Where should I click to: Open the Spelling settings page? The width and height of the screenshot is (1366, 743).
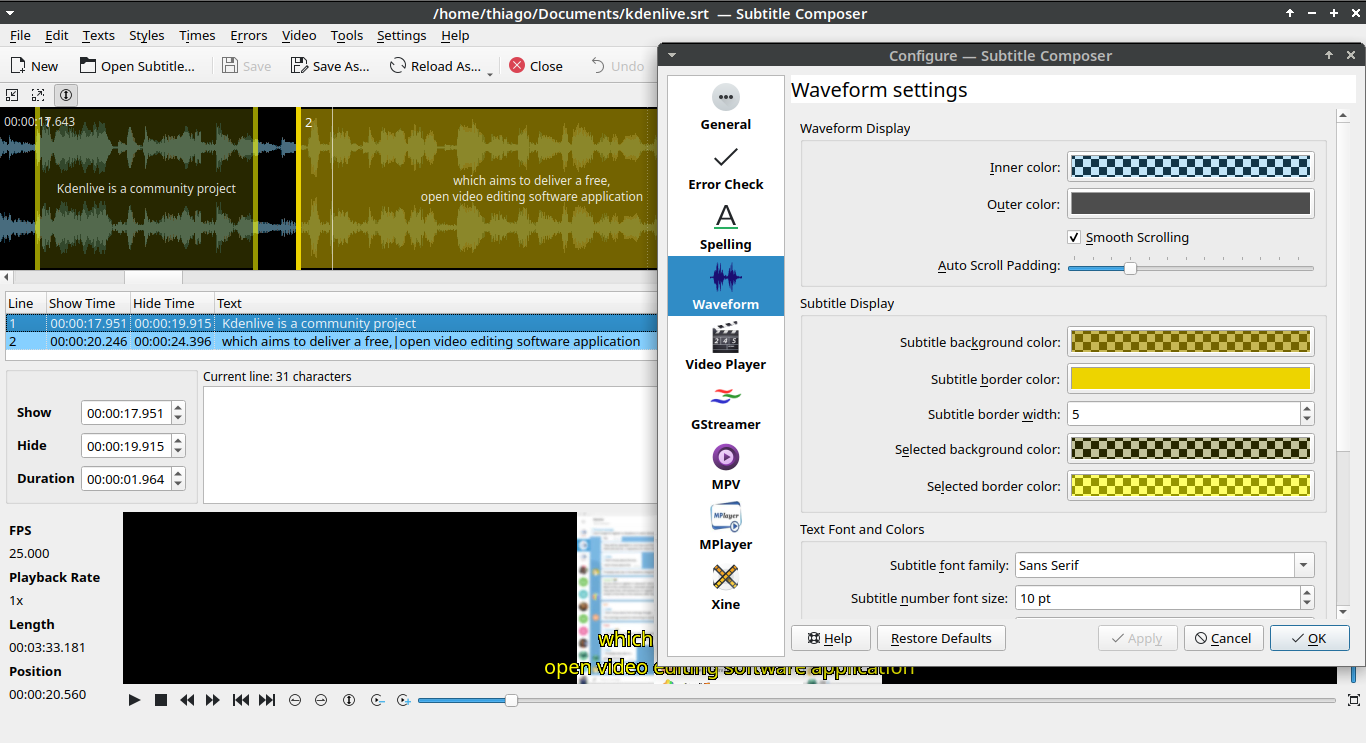pyautogui.click(x=726, y=226)
